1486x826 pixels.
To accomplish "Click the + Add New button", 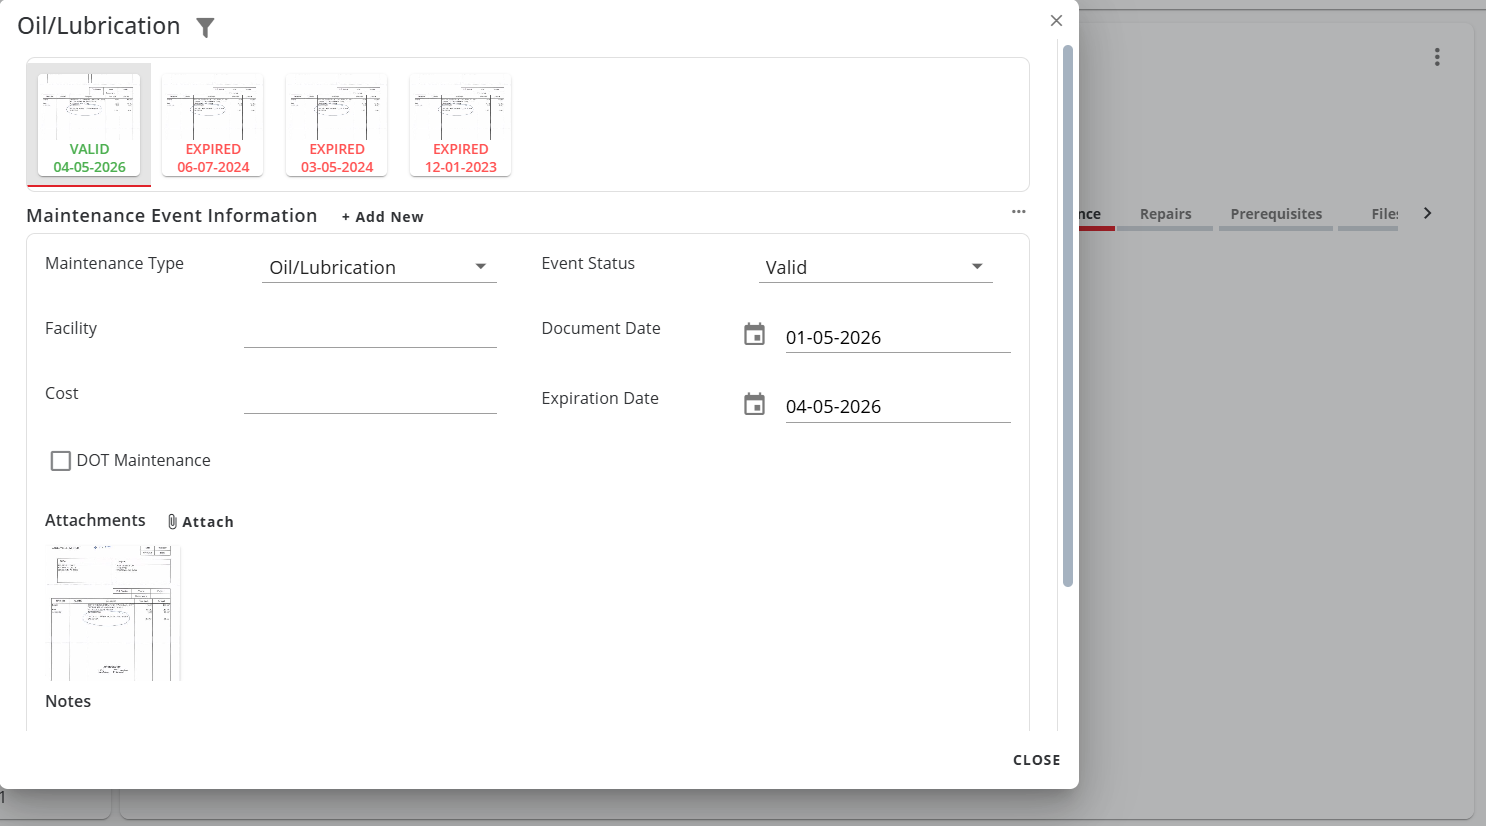I will tap(382, 217).
